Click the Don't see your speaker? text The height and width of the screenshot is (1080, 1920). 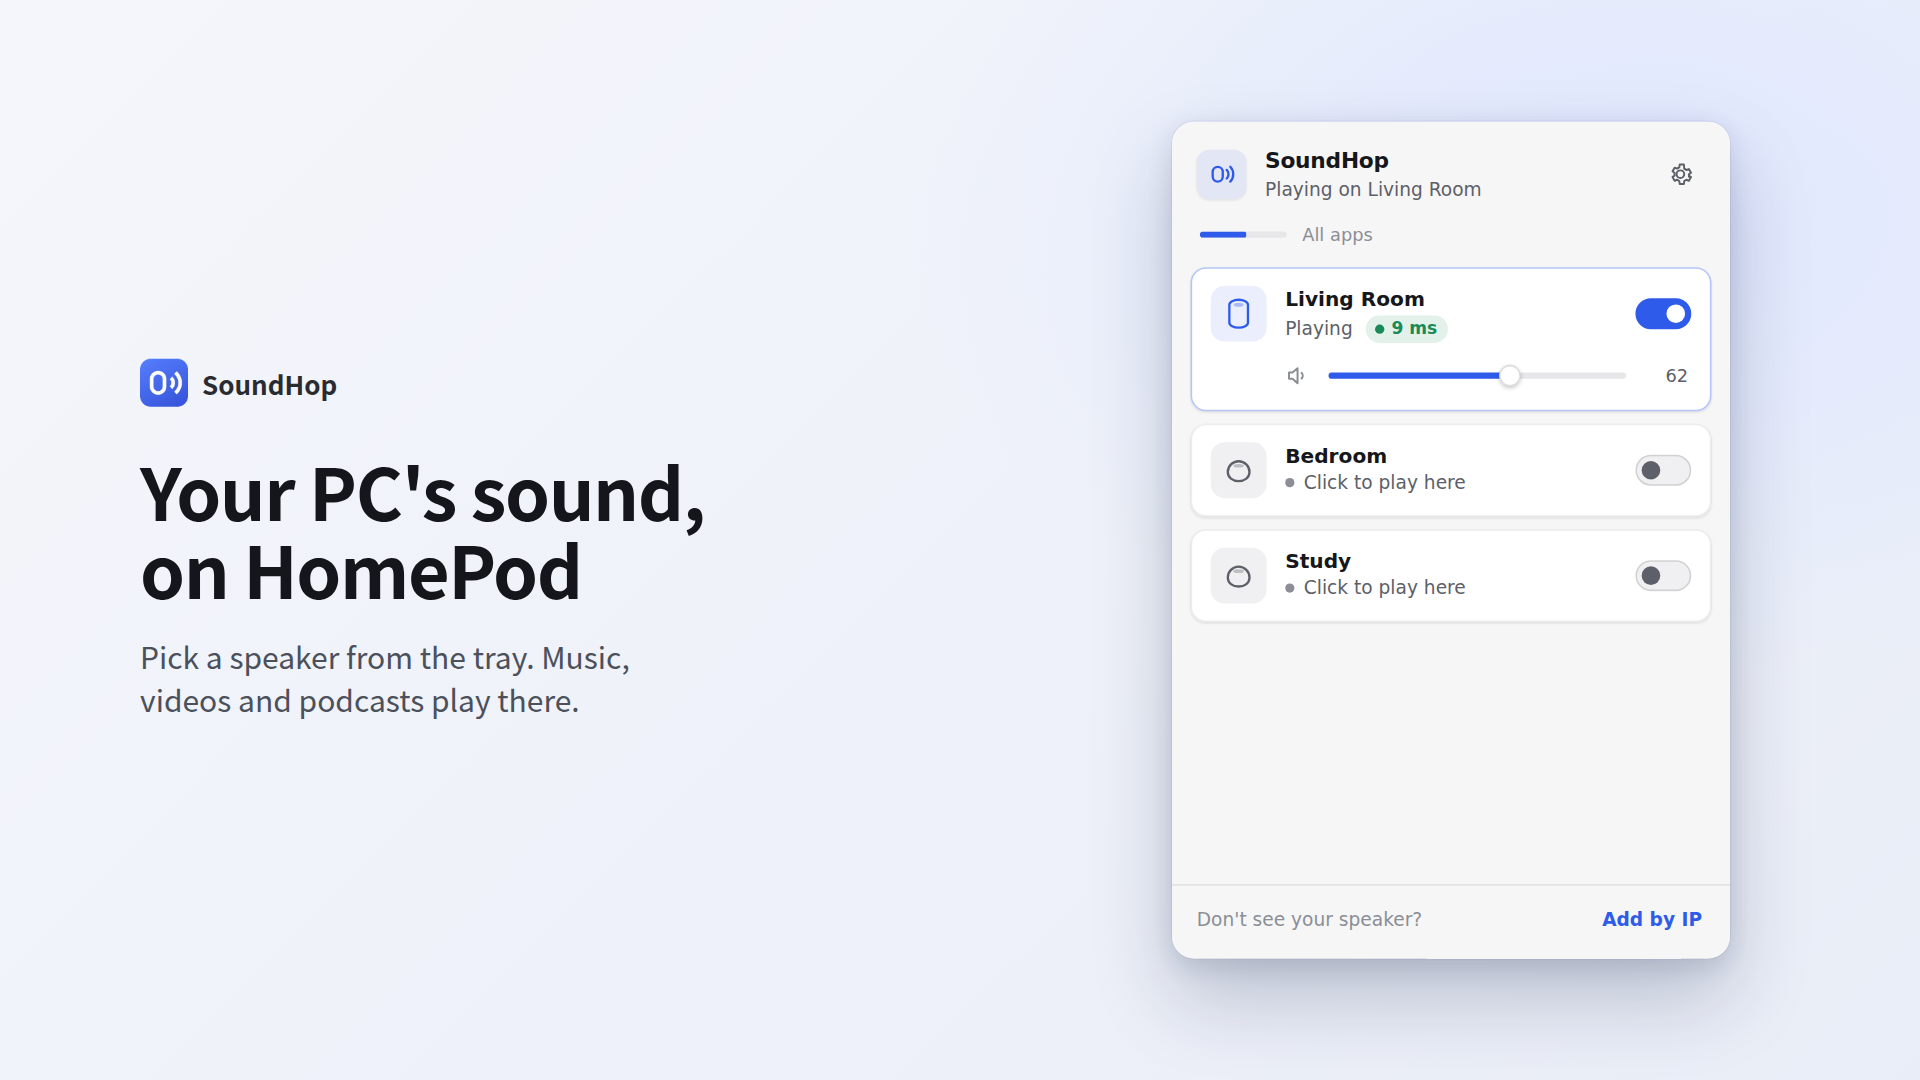1308,919
